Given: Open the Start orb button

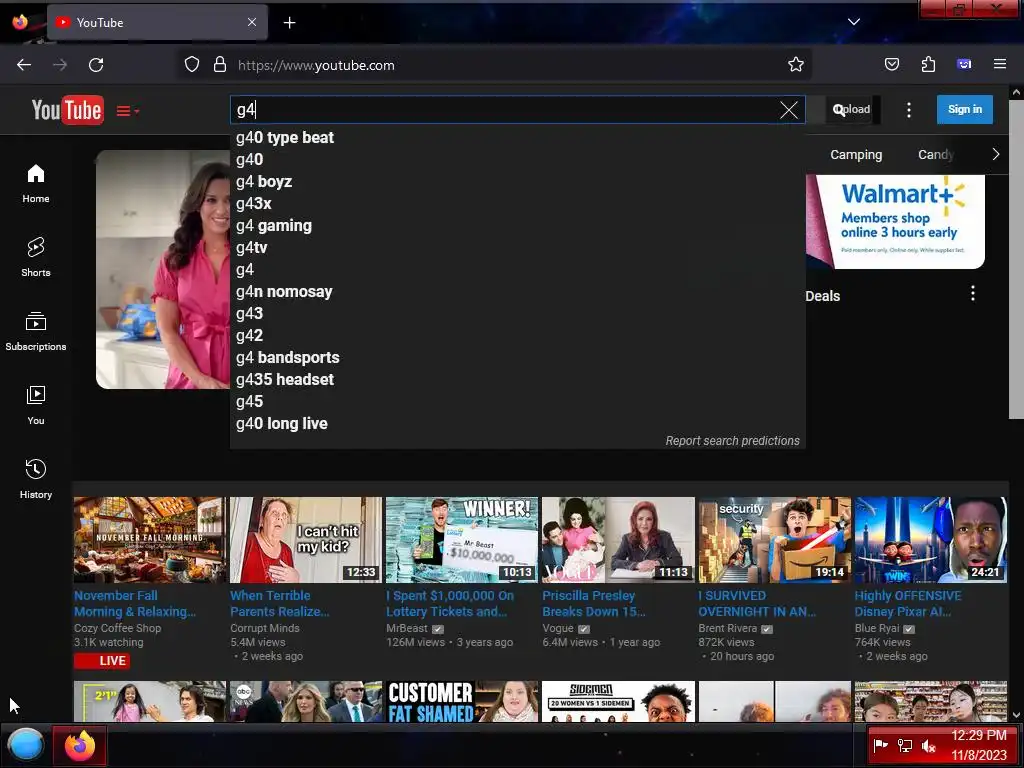Looking at the screenshot, I should (x=25, y=745).
